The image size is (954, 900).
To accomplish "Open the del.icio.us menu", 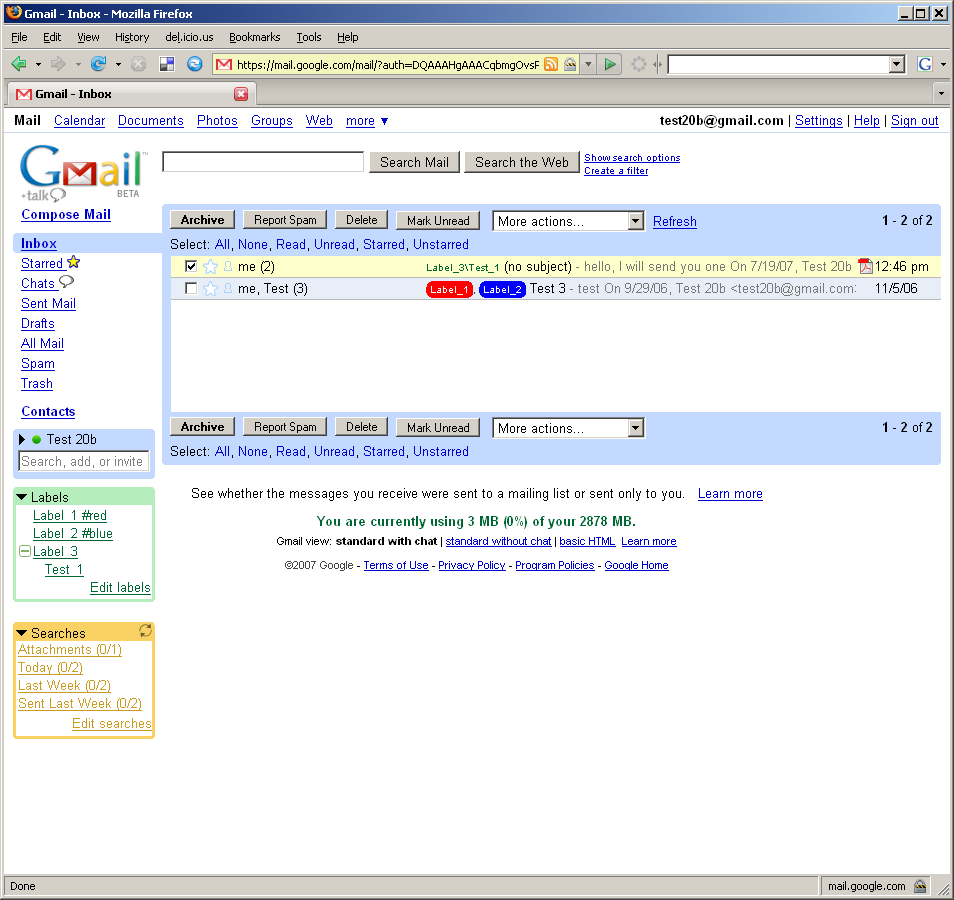I will (189, 37).
